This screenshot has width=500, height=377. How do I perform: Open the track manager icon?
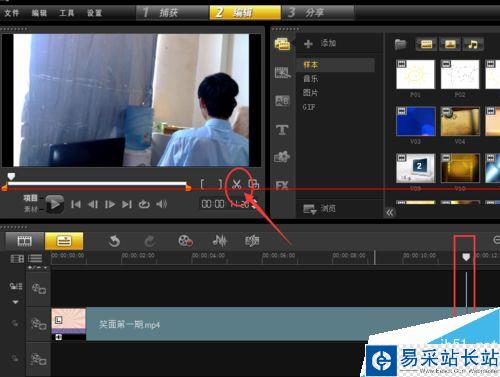(35, 259)
